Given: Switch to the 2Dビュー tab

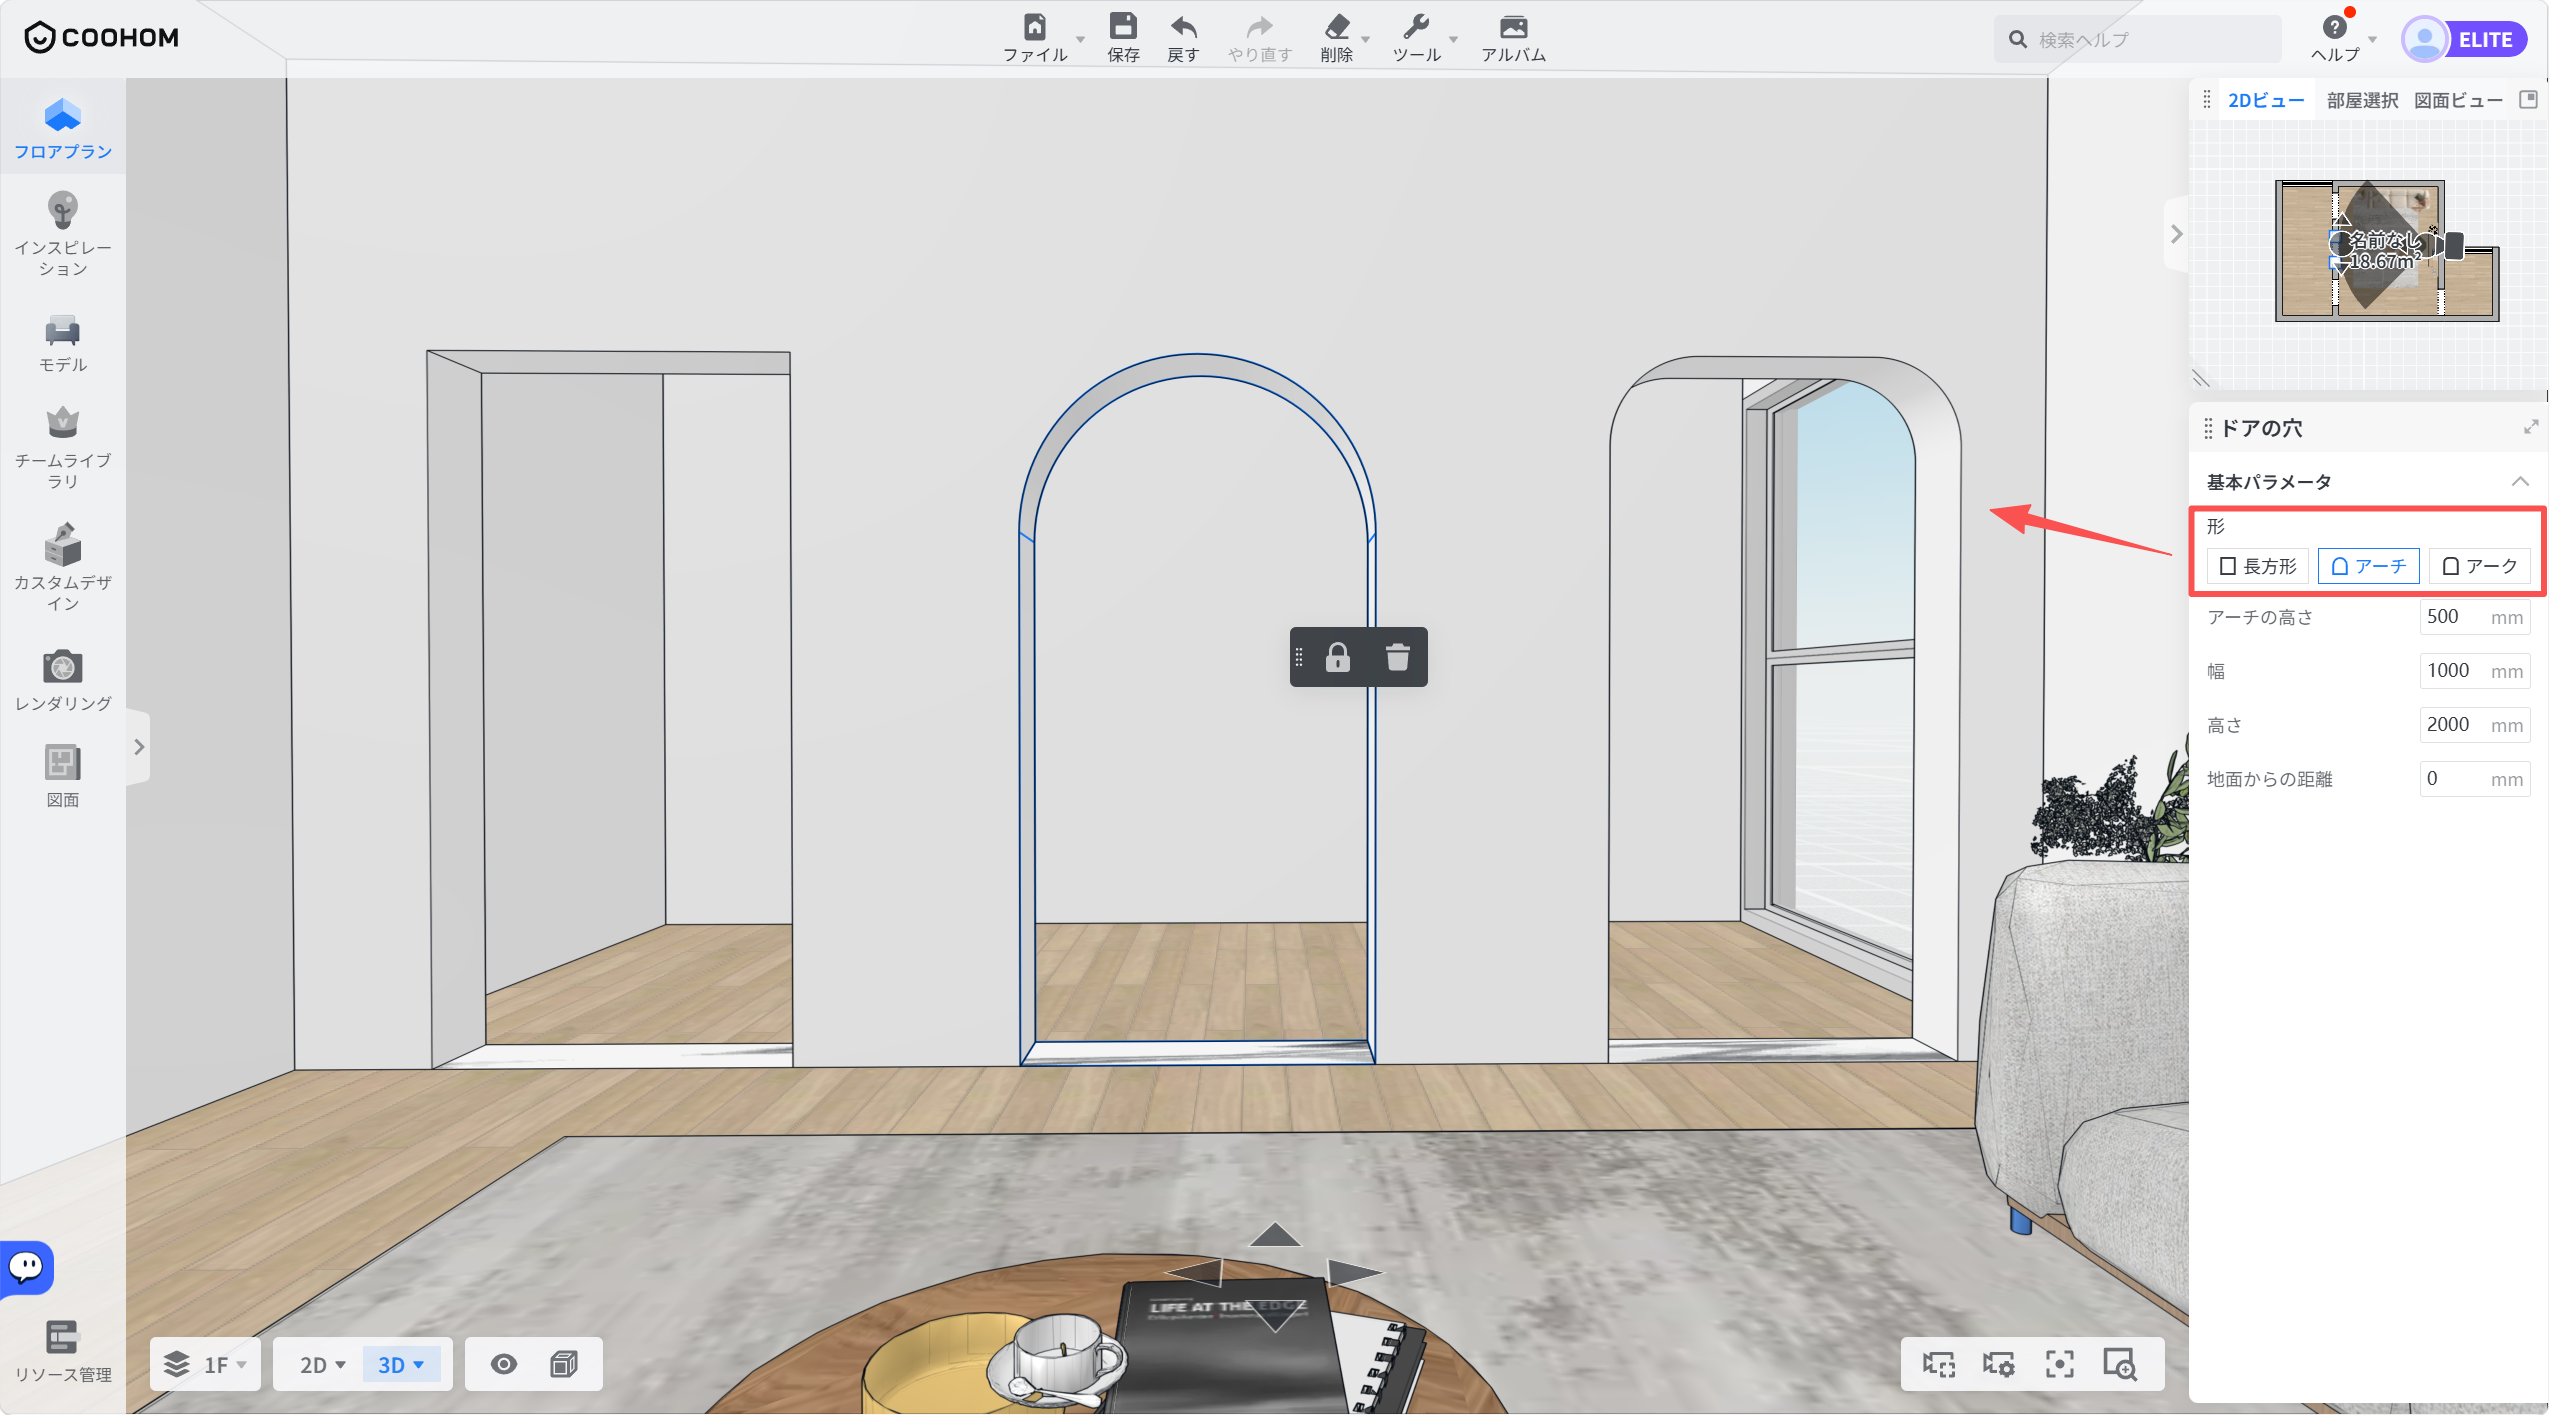Looking at the screenshot, I should tap(2266, 100).
